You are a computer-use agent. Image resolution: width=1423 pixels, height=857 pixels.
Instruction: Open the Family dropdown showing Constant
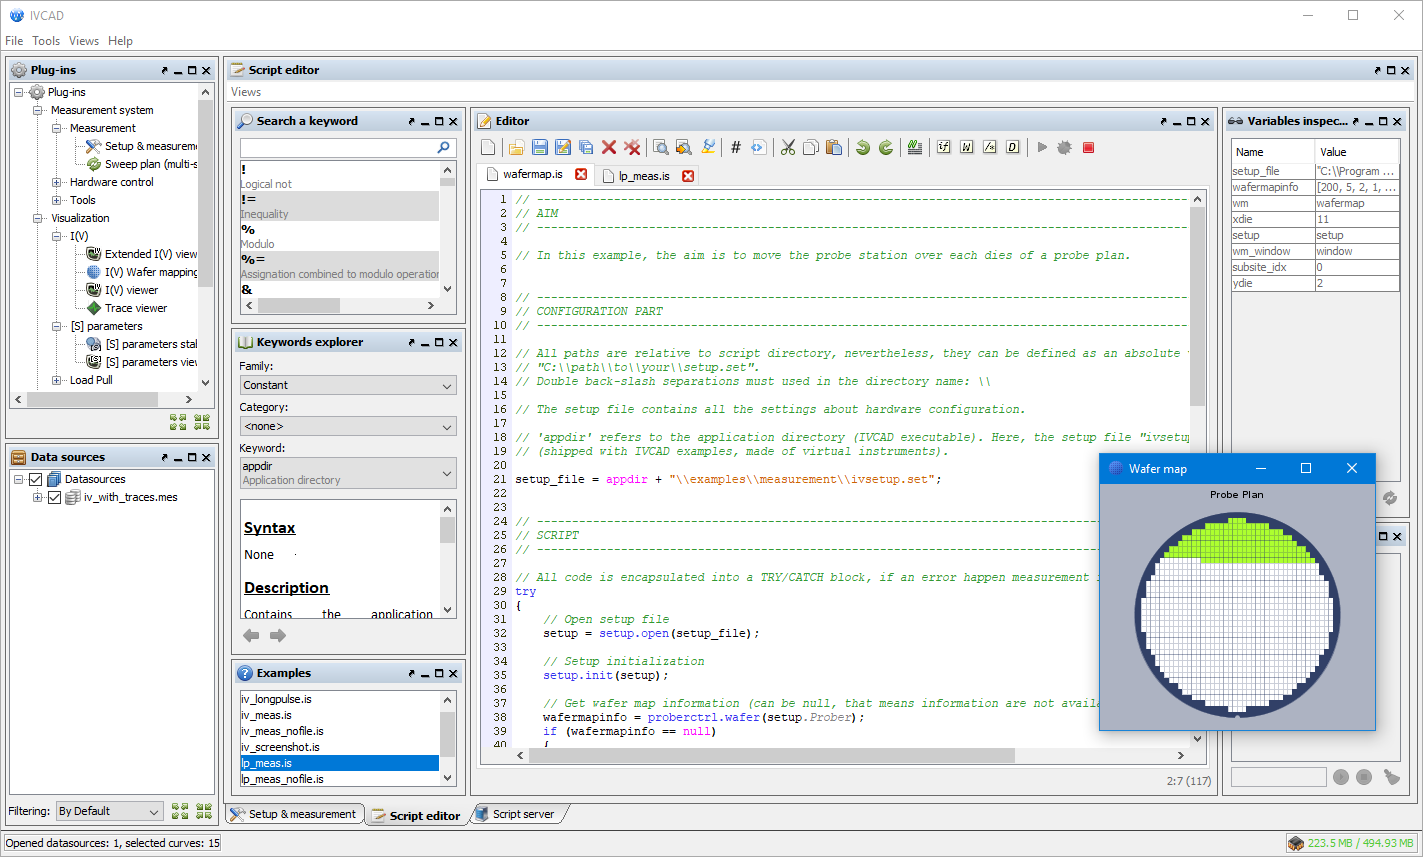(348, 385)
